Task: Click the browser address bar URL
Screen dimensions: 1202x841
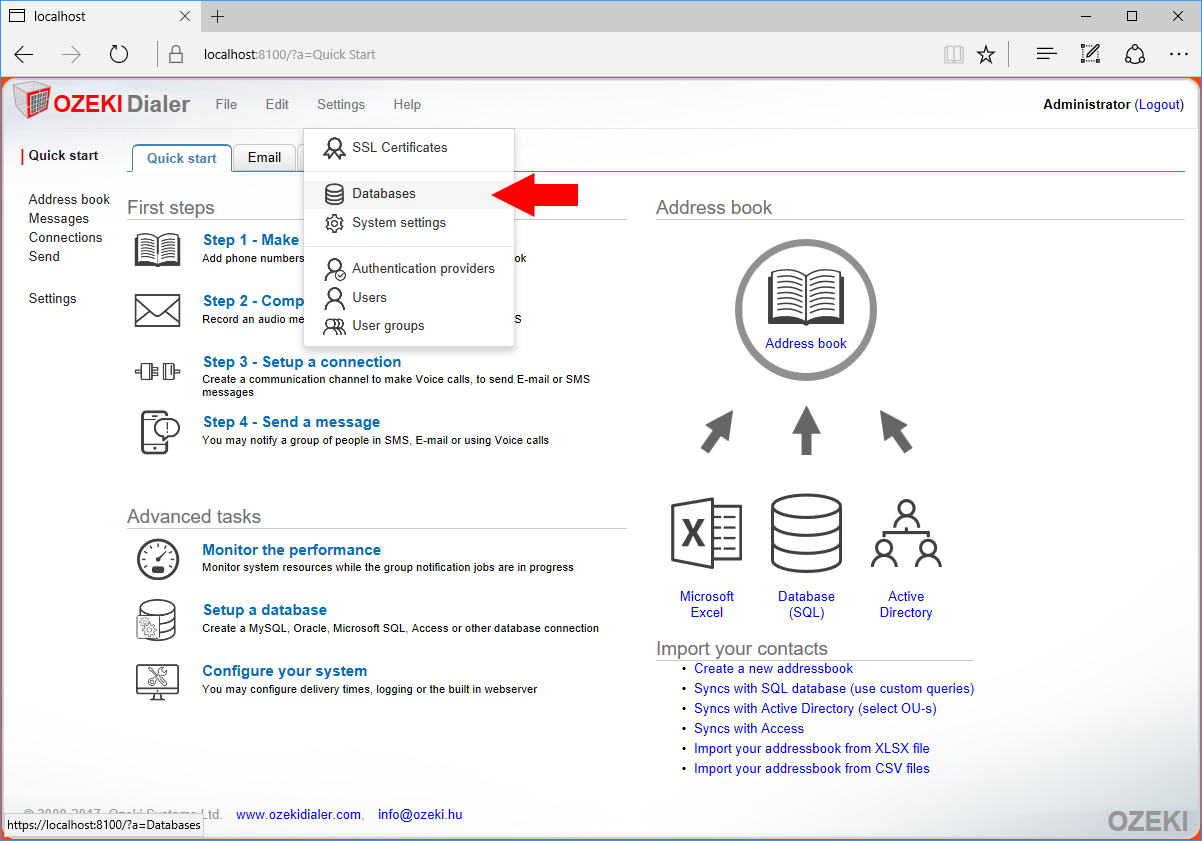Action: (x=289, y=54)
